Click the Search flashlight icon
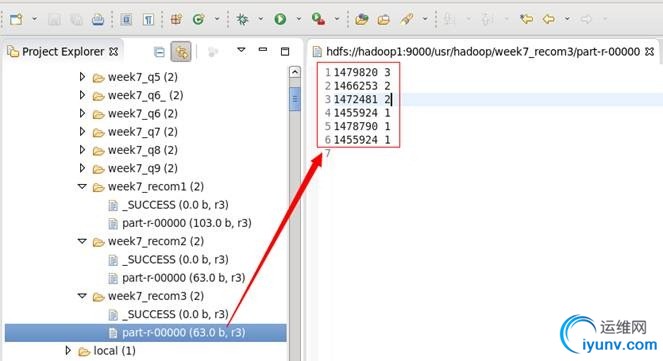Viewport: 663px width, 361px height. click(407, 19)
